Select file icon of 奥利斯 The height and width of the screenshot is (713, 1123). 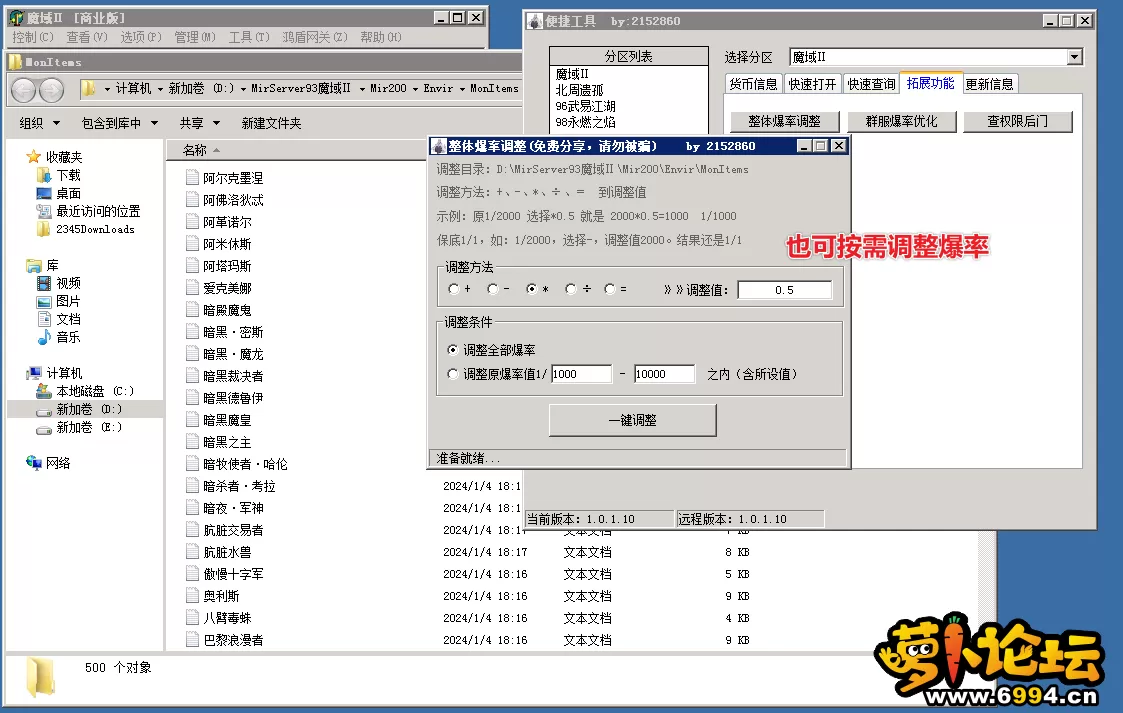192,595
